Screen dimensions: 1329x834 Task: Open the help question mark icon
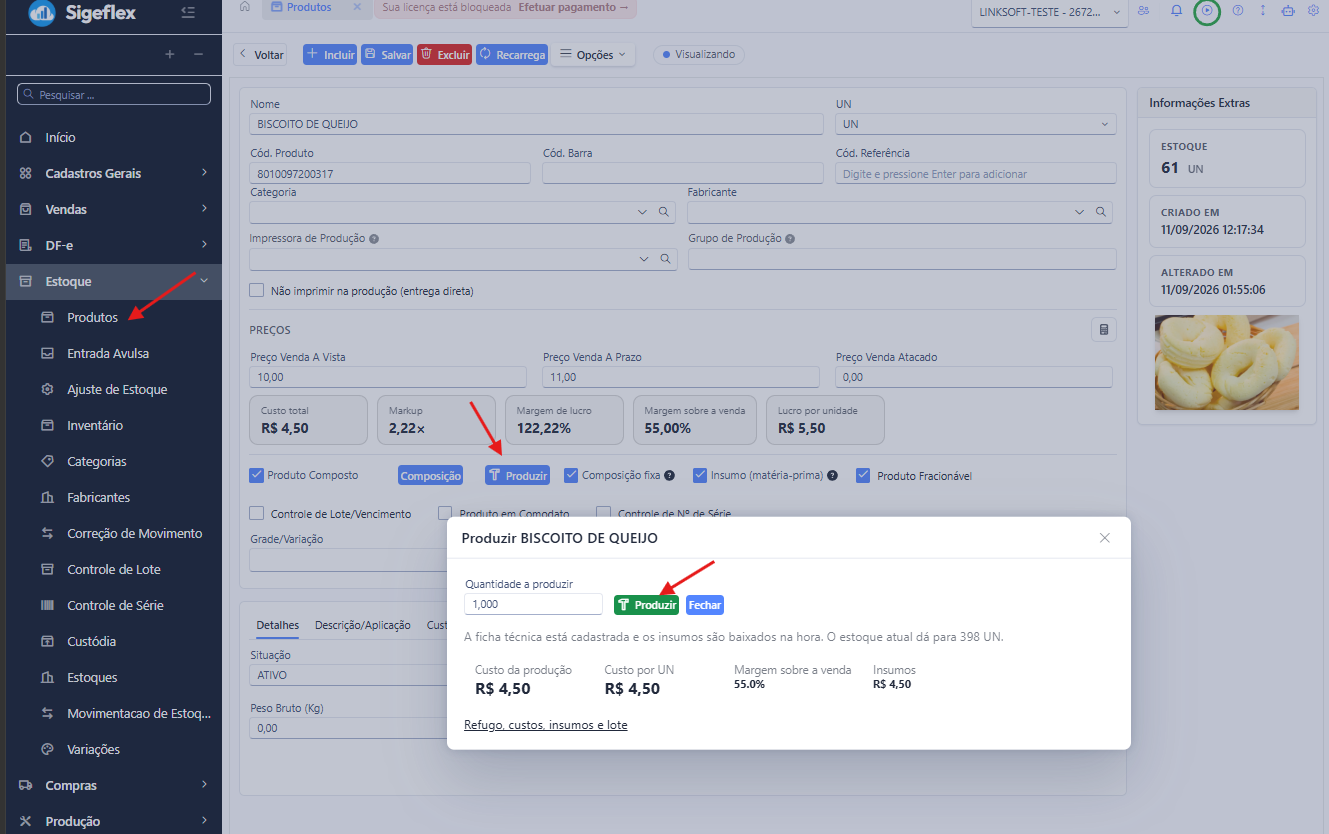pos(1238,10)
